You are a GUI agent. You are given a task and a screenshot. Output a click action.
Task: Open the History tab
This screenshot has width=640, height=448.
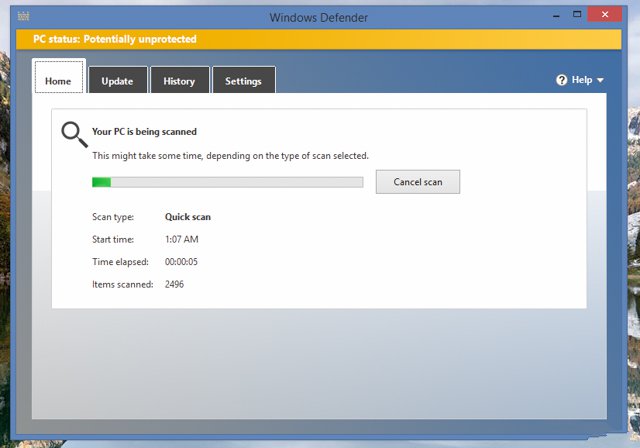pyautogui.click(x=180, y=80)
